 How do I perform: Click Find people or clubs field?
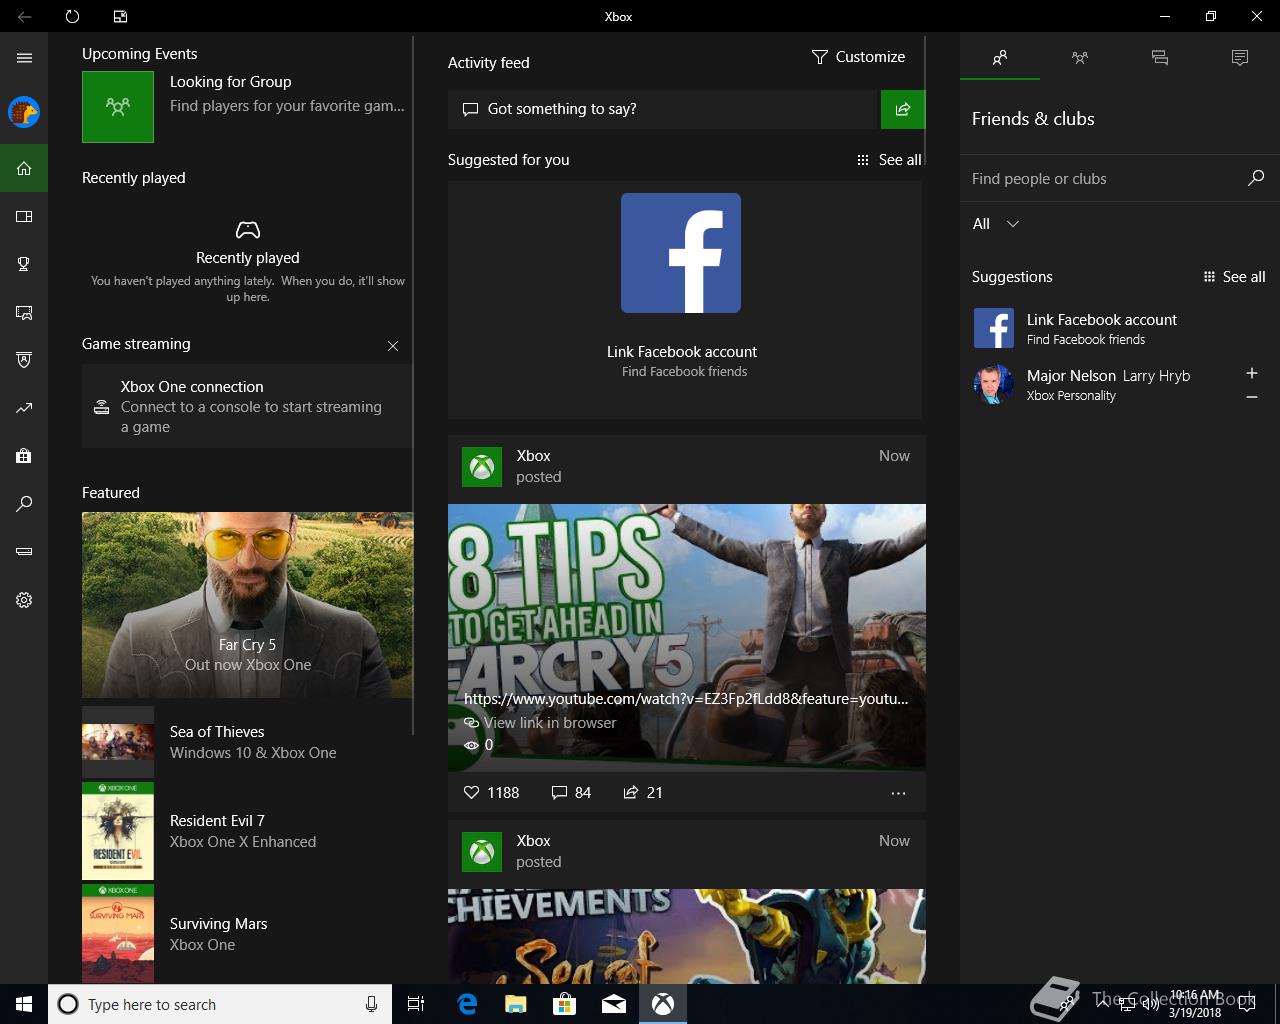click(x=1105, y=178)
